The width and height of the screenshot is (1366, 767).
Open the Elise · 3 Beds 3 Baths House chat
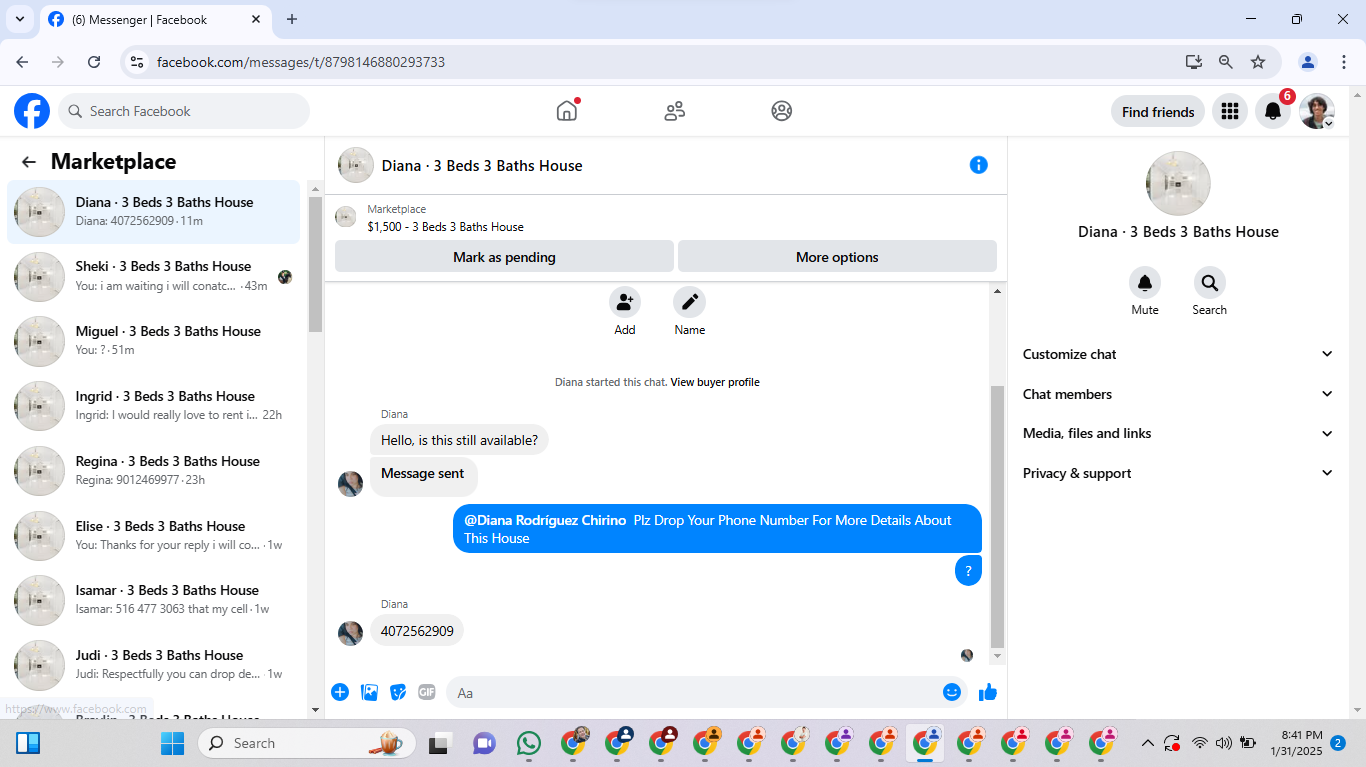154,535
